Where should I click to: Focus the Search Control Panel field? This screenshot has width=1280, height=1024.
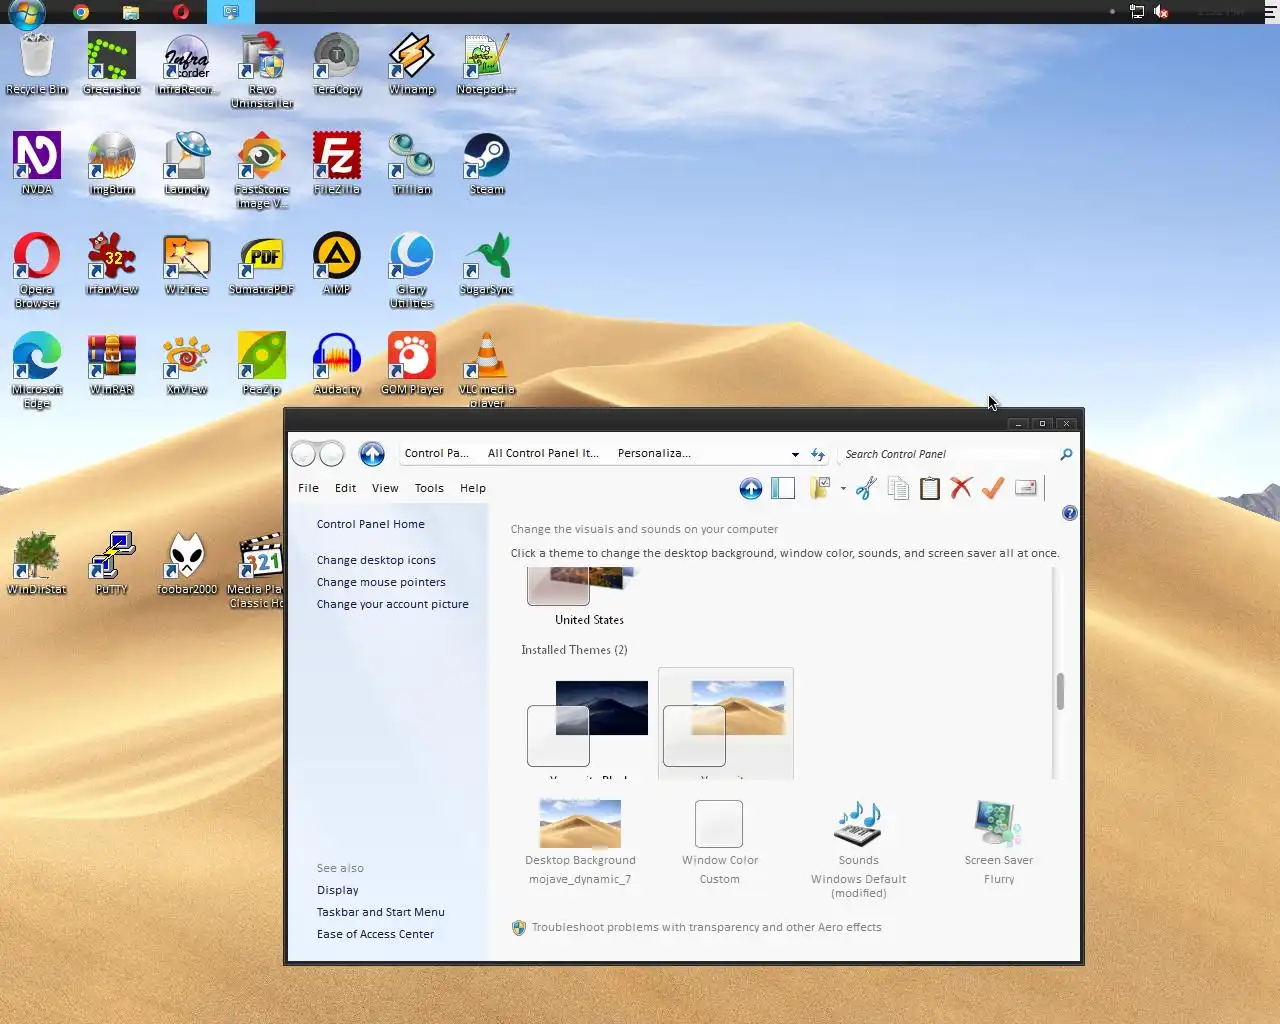947,454
